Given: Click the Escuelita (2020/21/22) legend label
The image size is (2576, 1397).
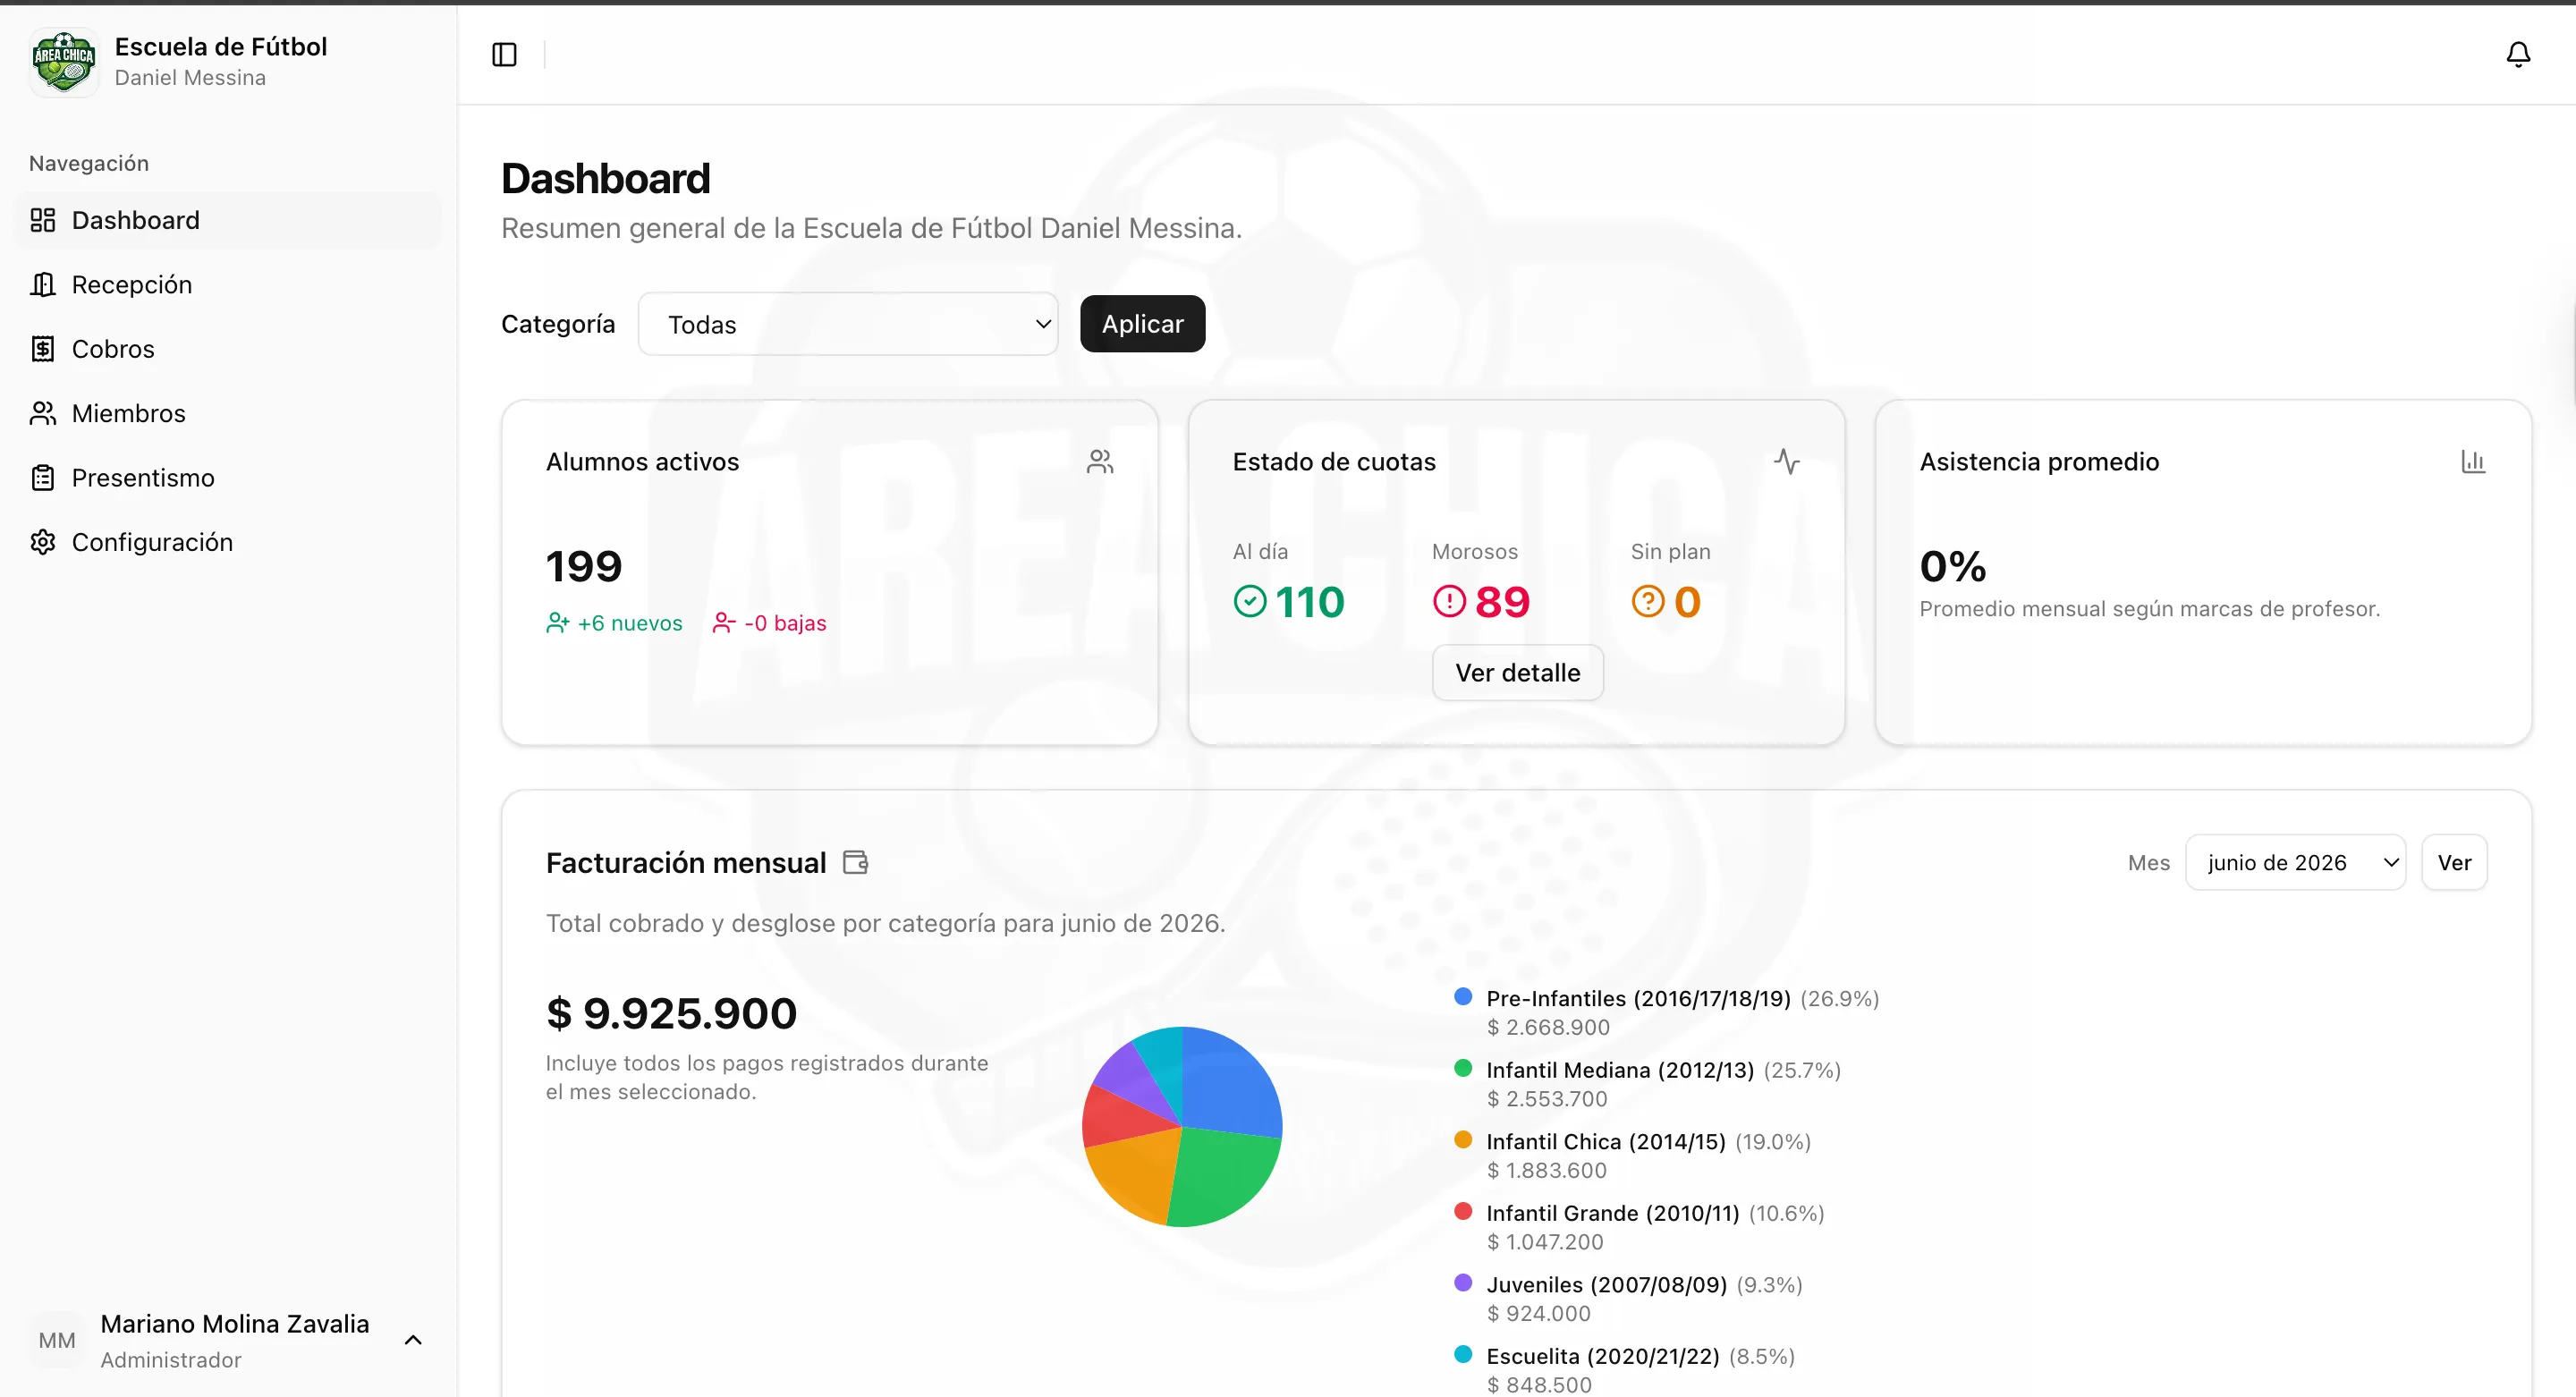Looking at the screenshot, I should coord(1603,1356).
